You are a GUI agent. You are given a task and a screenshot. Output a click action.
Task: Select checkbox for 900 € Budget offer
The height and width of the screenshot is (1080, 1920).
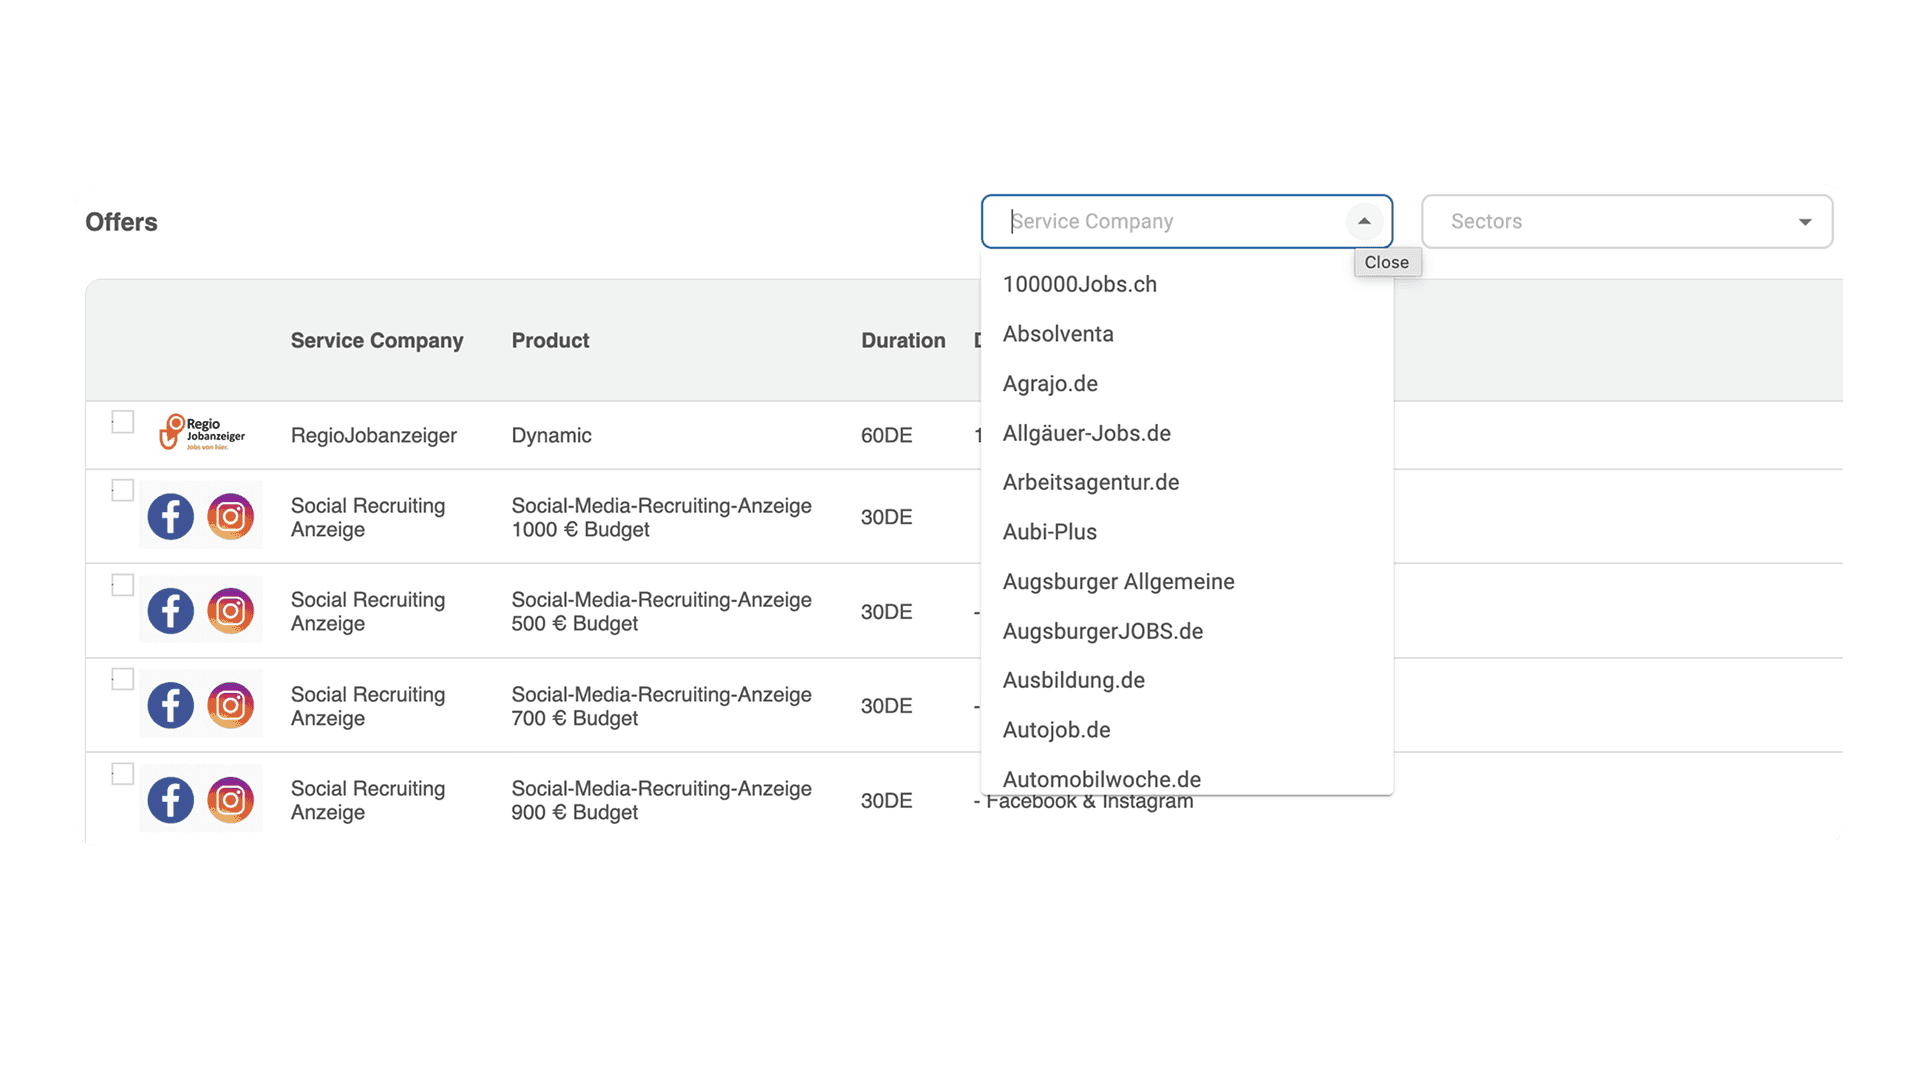(x=123, y=774)
